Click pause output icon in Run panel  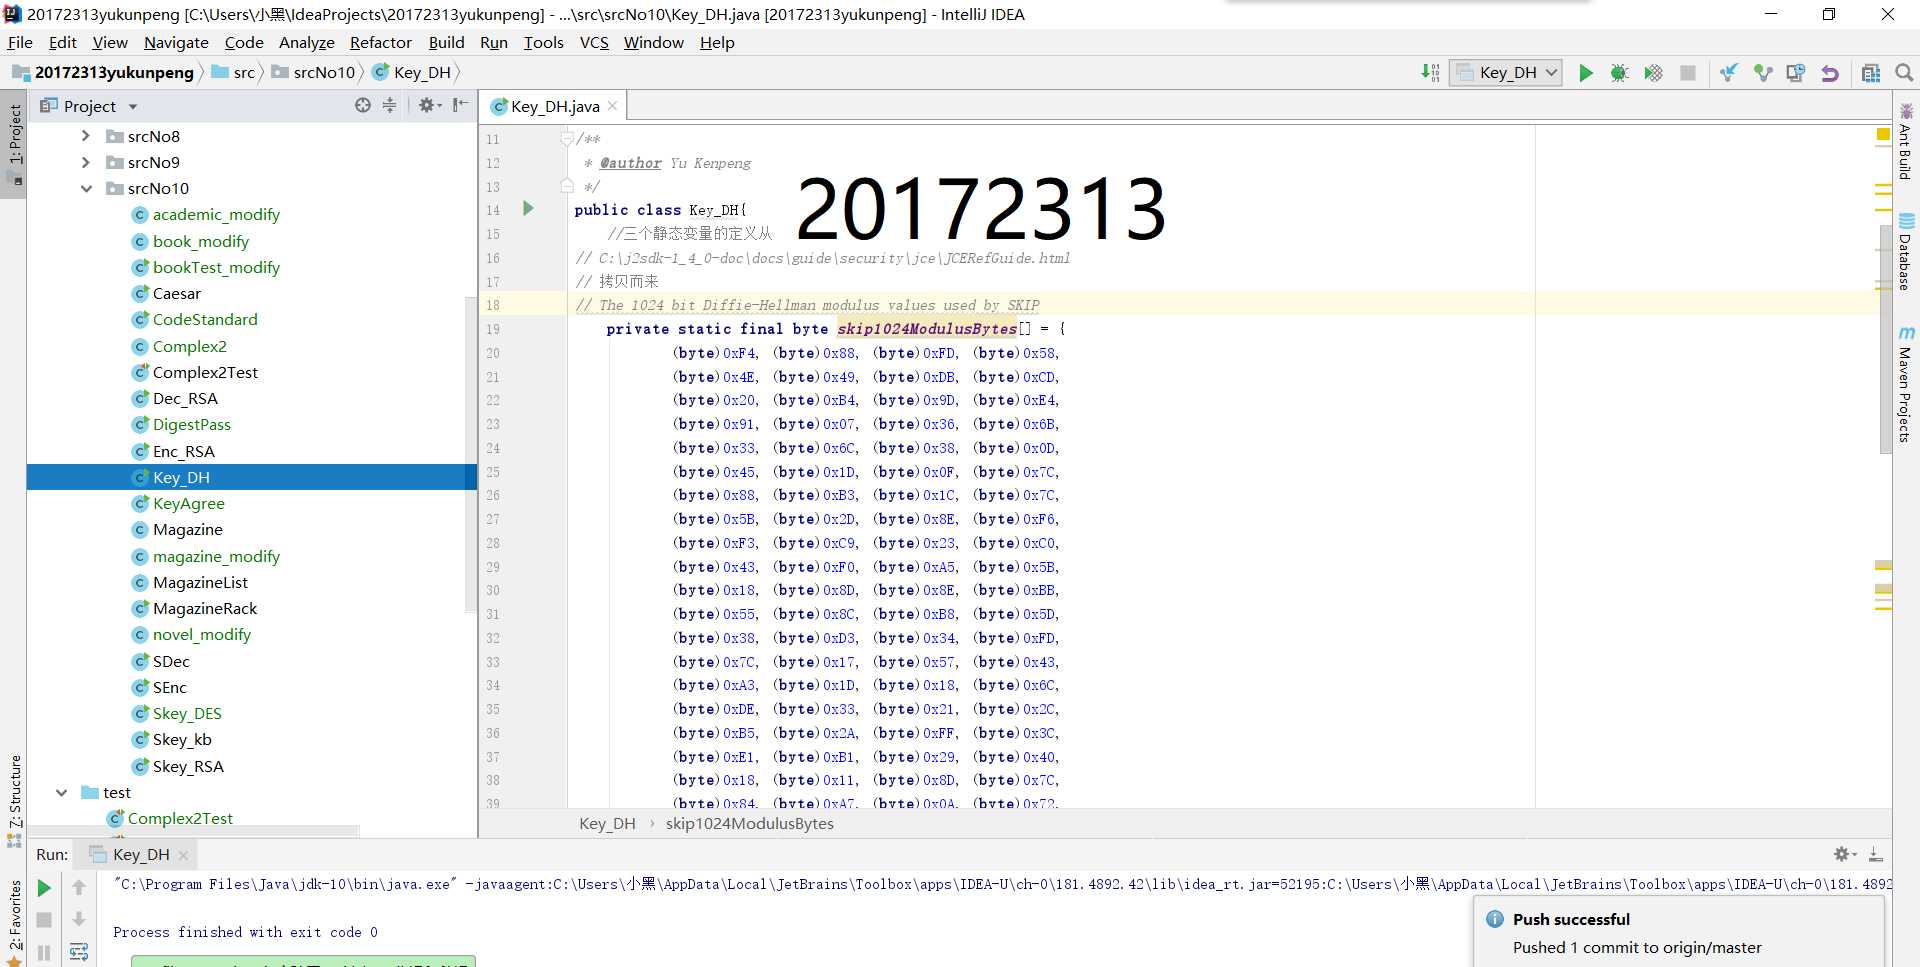(x=44, y=953)
